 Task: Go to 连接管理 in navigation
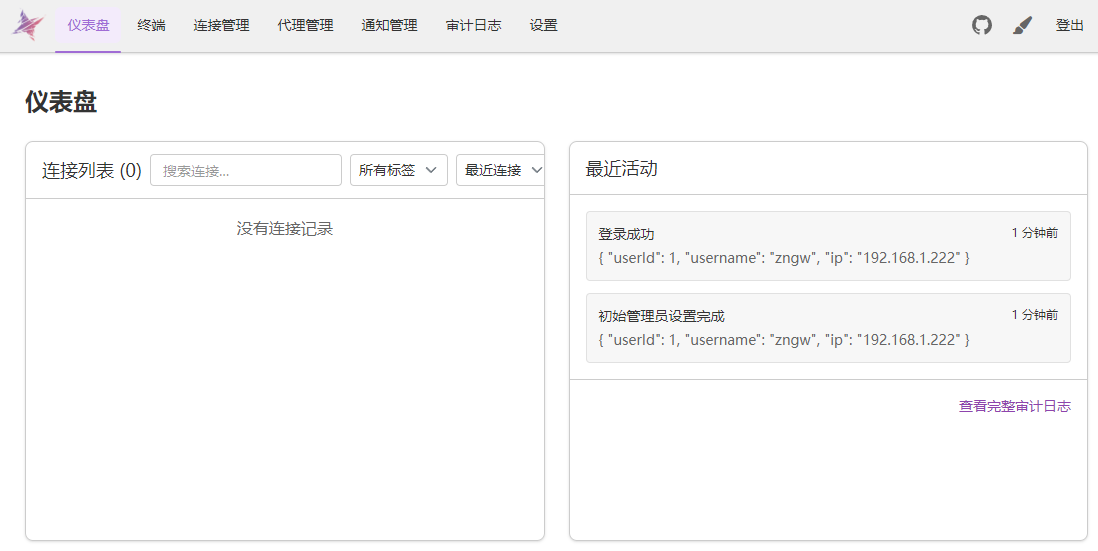coord(221,26)
